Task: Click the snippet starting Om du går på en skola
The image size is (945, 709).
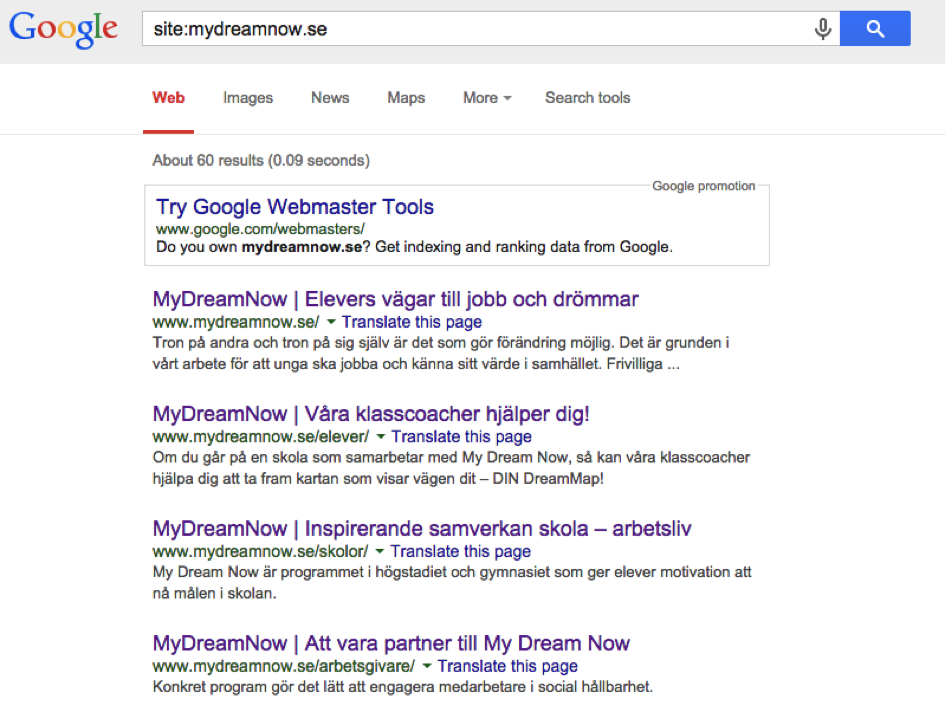Action: pyautogui.click(x=451, y=468)
